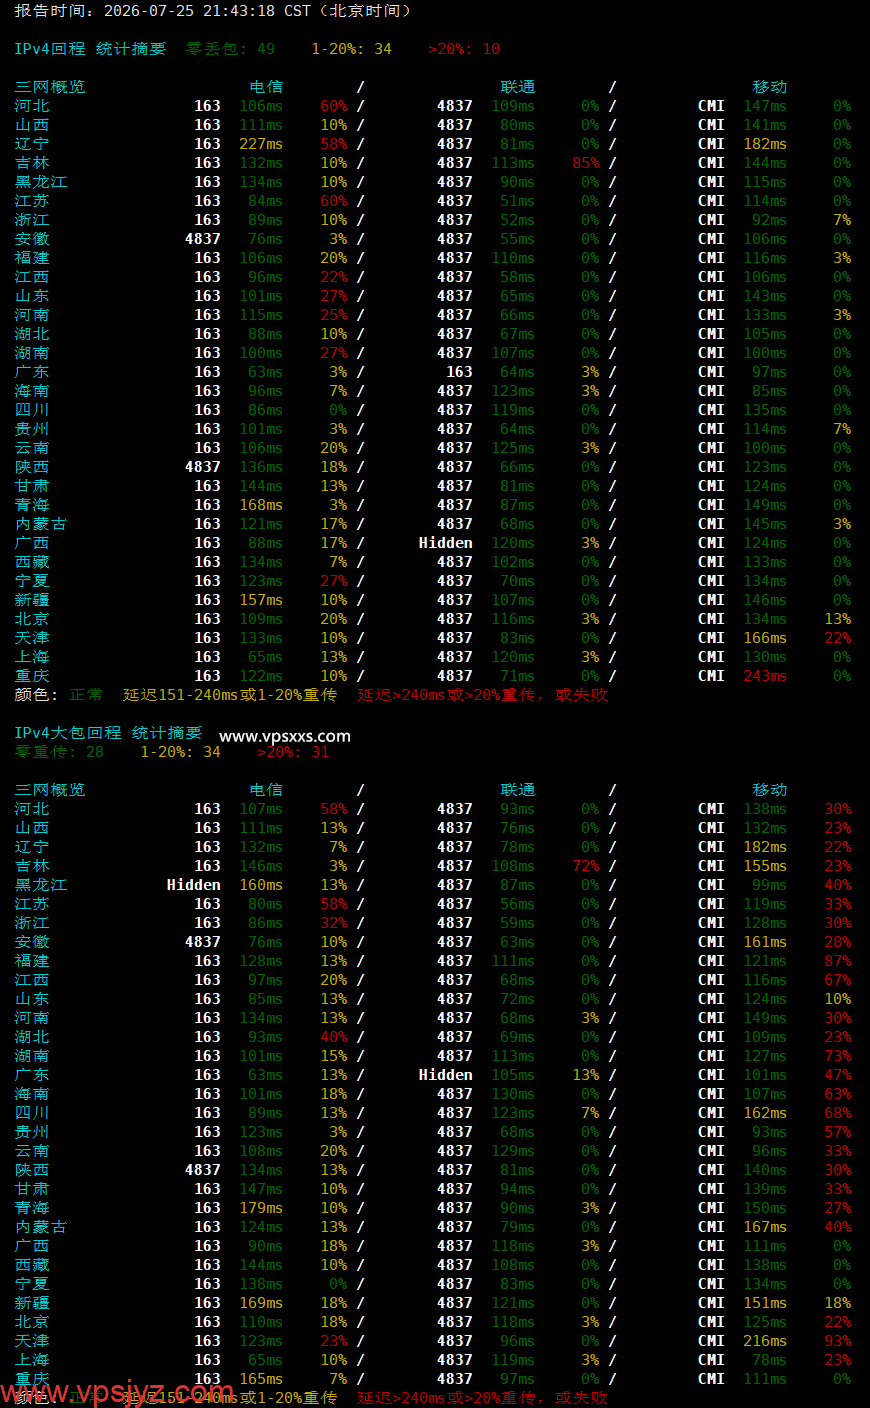Click "87%" retransmit value for 福建 移动
The image size is (870, 1408).
click(x=838, y=961)
